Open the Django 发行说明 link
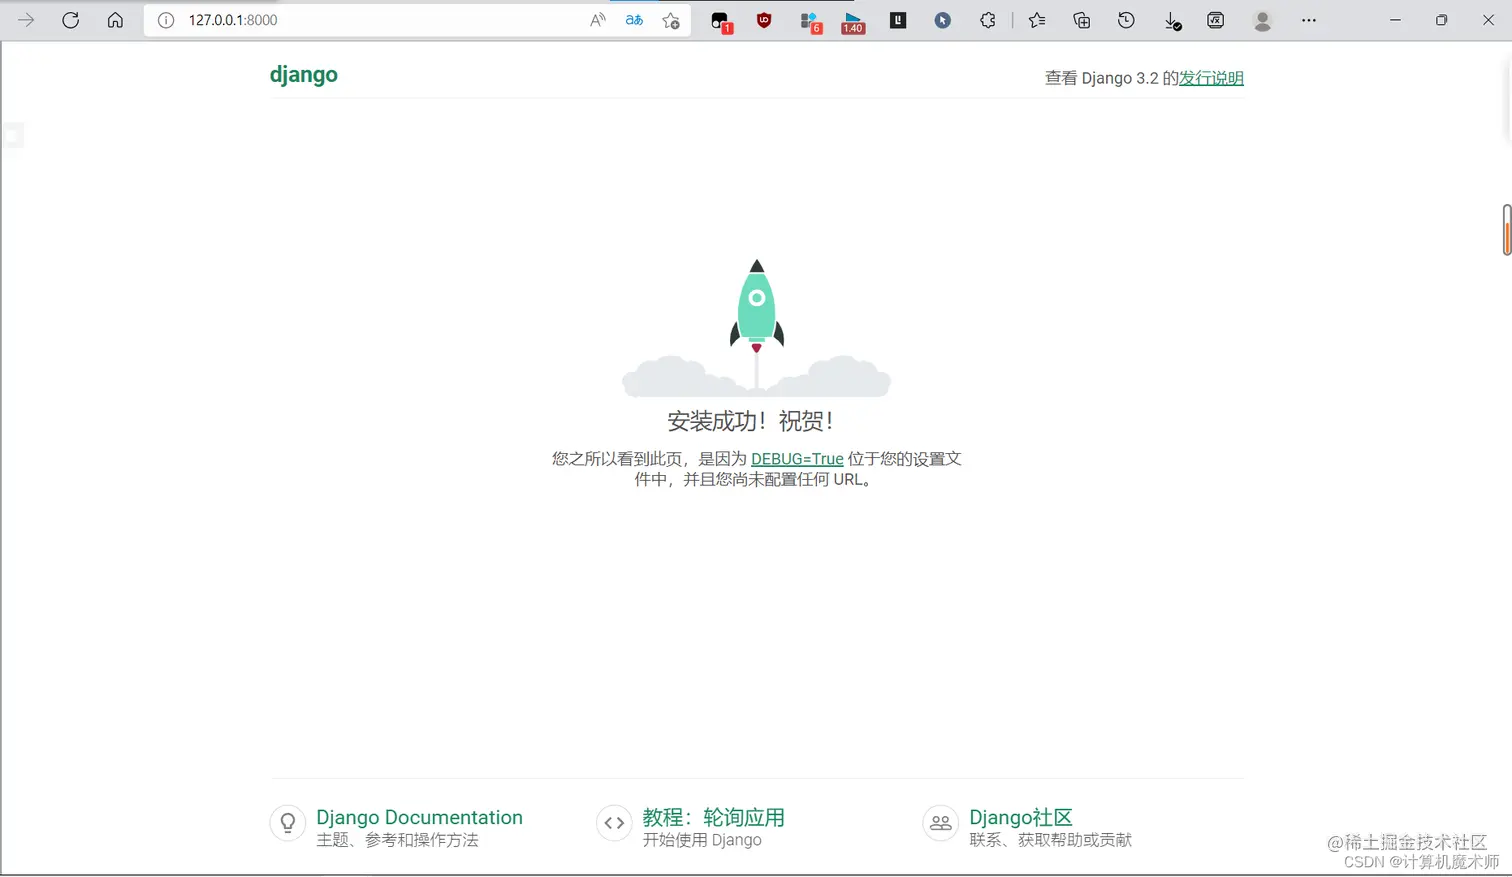 pos(1210,78)
